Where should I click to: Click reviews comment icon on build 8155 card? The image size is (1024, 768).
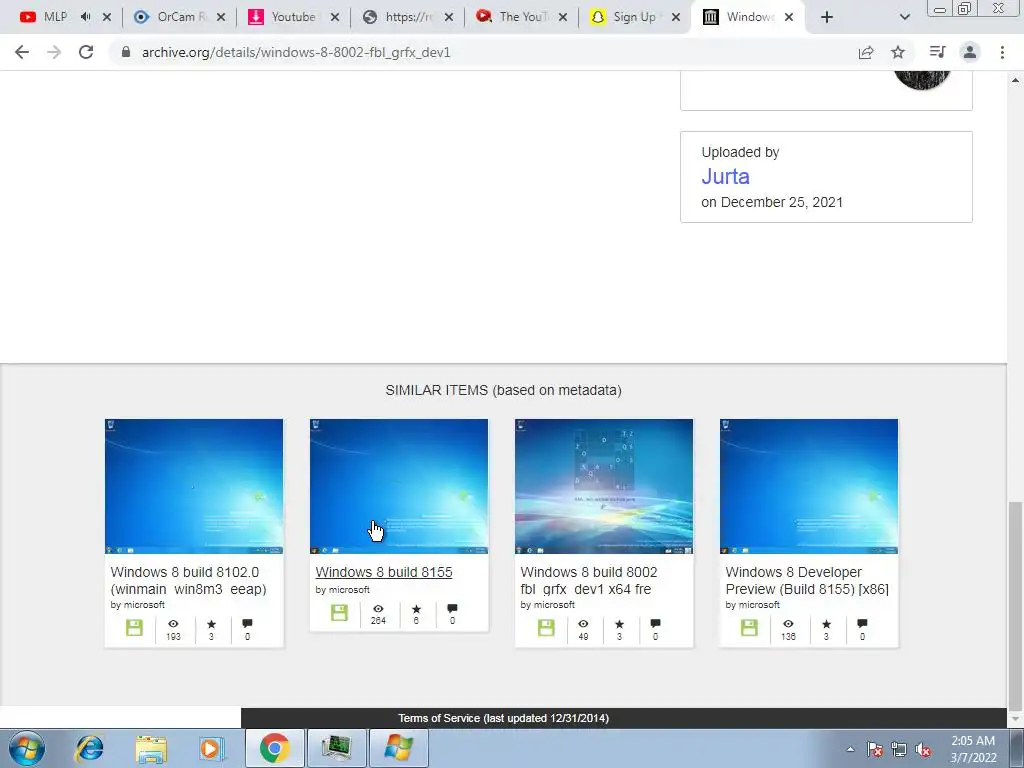click(452, 609)
